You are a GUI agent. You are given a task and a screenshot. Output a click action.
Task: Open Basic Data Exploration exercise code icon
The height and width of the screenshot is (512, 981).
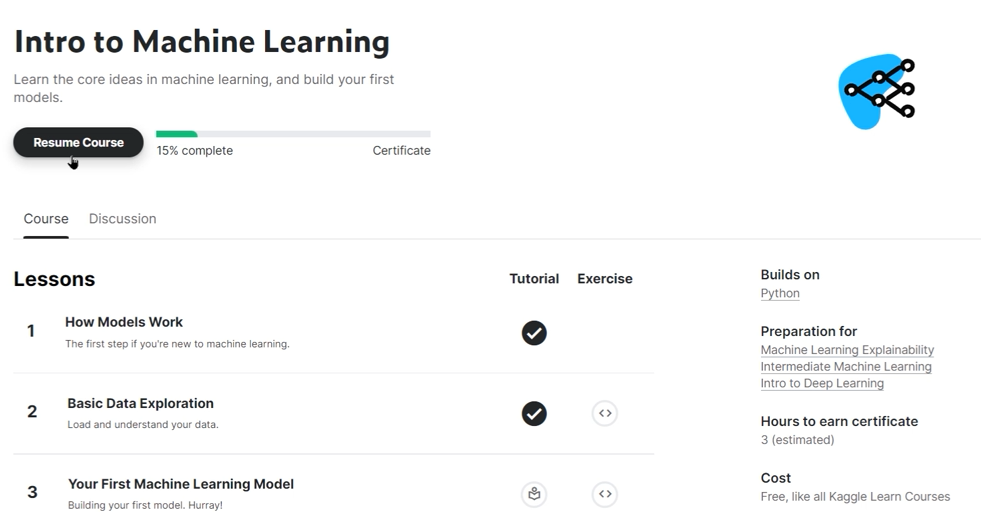point(604,413)
